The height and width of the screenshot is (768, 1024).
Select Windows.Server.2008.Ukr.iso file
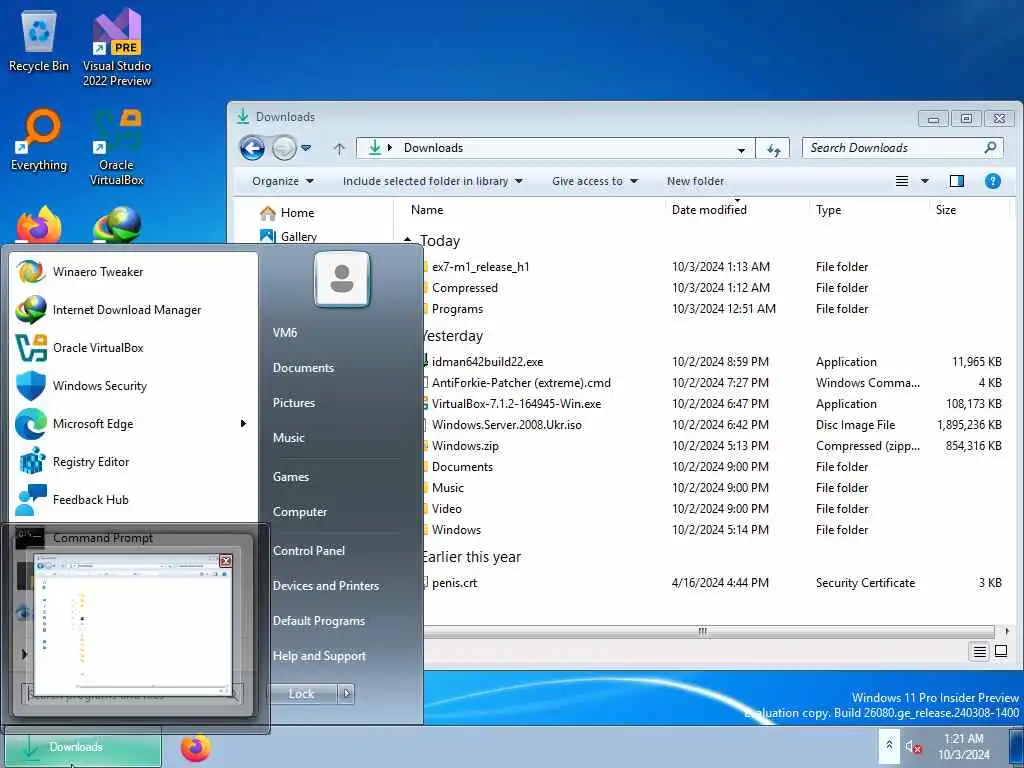[x=507, y=424]
